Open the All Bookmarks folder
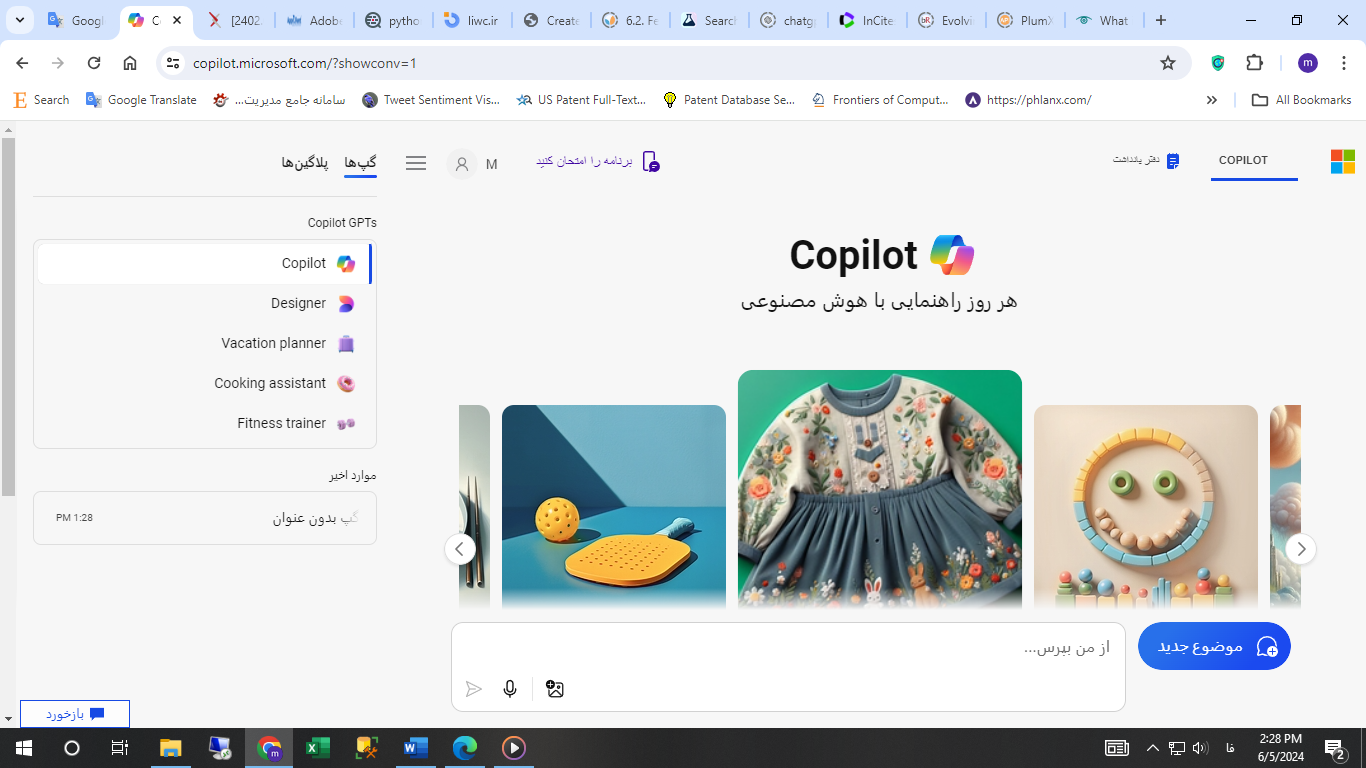Viewport: 1366px width, 768px height. point(1301,100)
